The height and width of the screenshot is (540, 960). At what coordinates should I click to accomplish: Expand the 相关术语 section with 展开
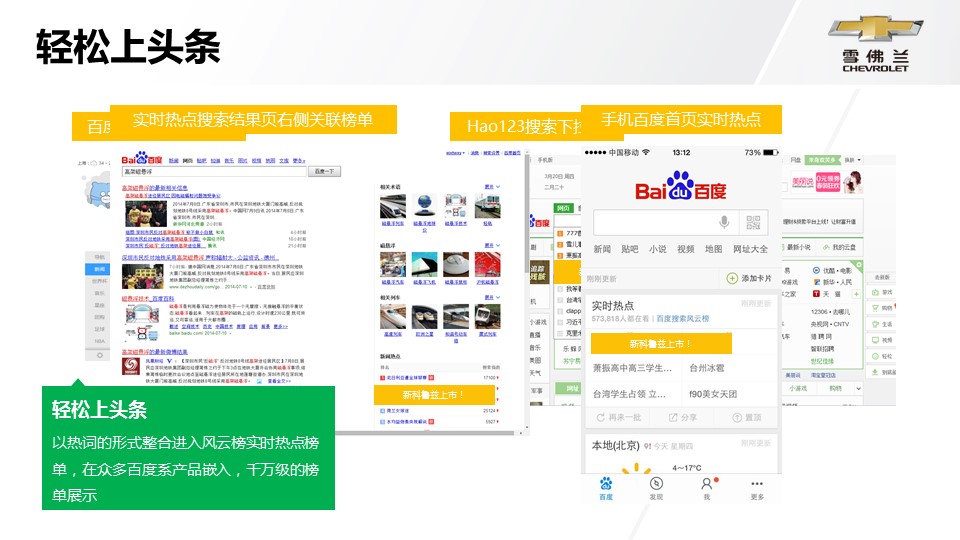click(492, 187)
